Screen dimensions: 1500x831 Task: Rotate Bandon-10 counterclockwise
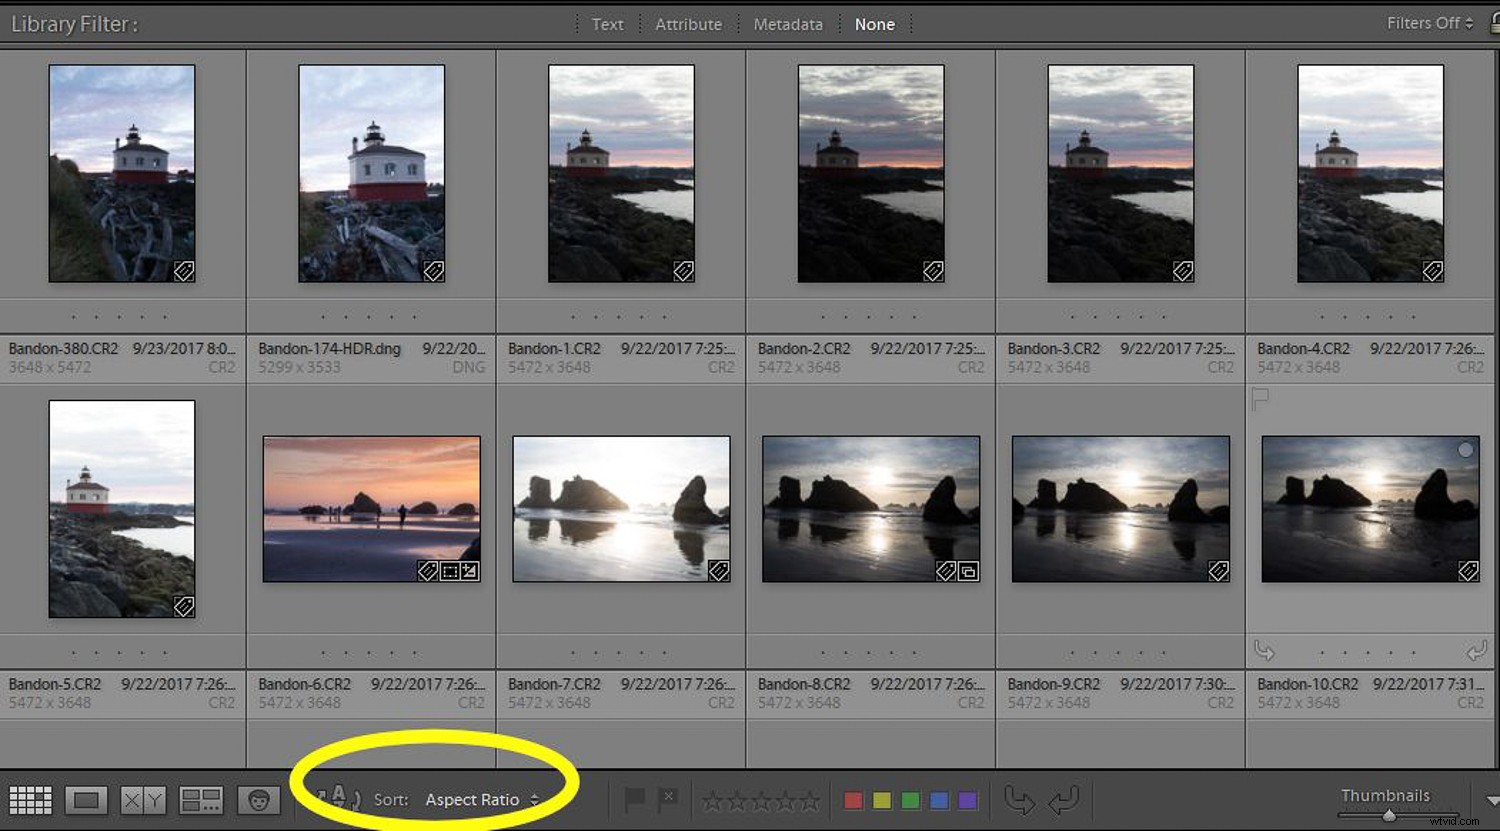click(x=1264, y=650)
